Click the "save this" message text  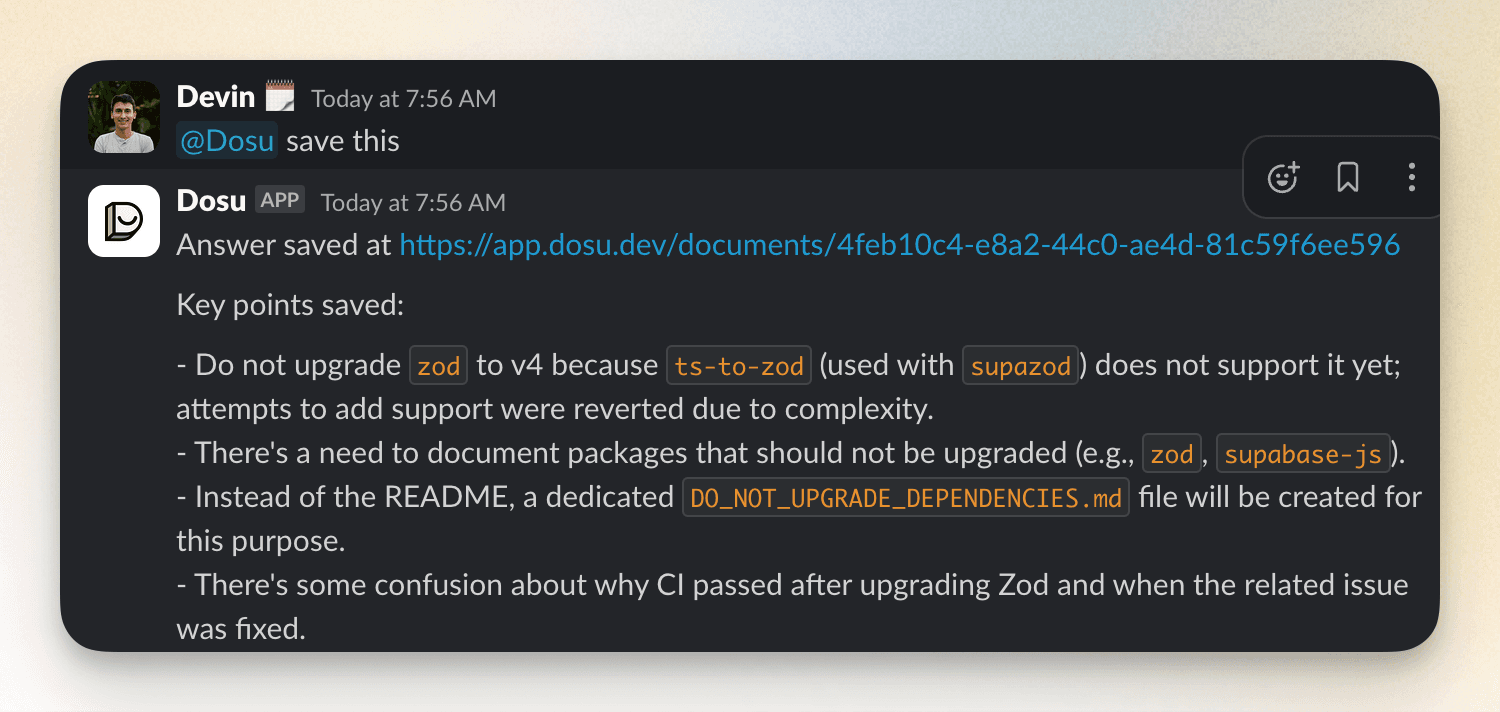pos(343,141)
